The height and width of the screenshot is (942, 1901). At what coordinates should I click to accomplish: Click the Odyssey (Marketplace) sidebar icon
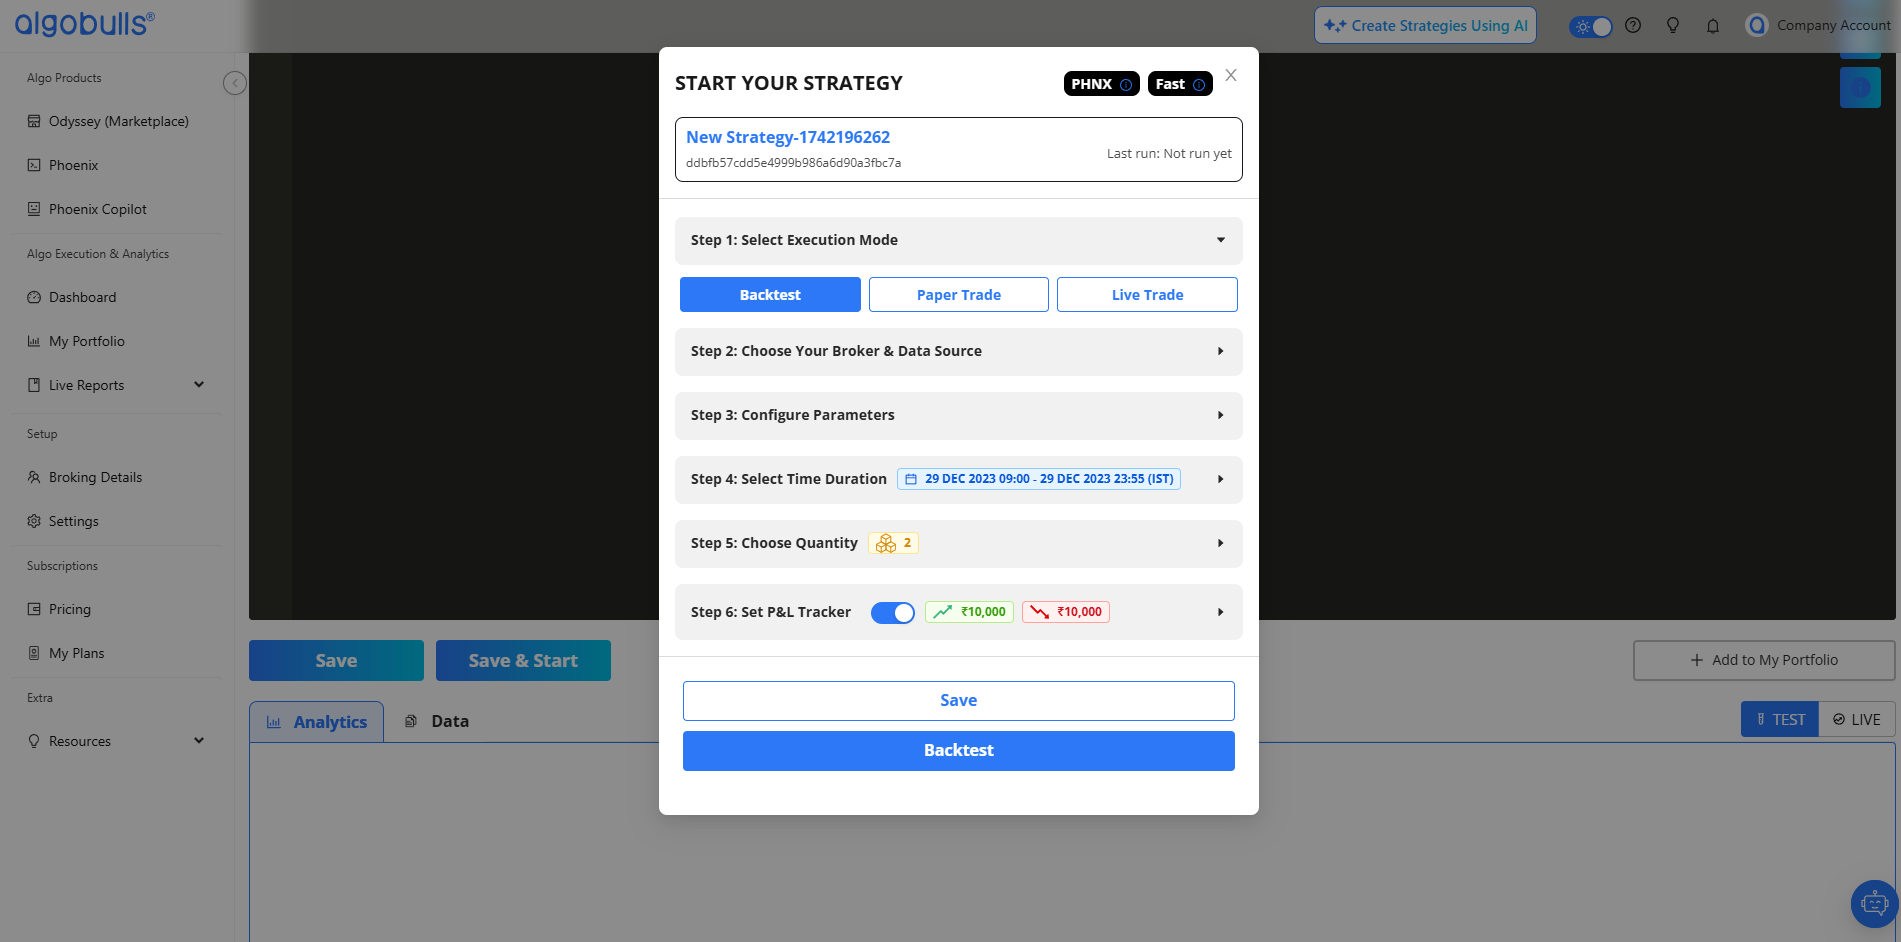[x=34, y=121]
